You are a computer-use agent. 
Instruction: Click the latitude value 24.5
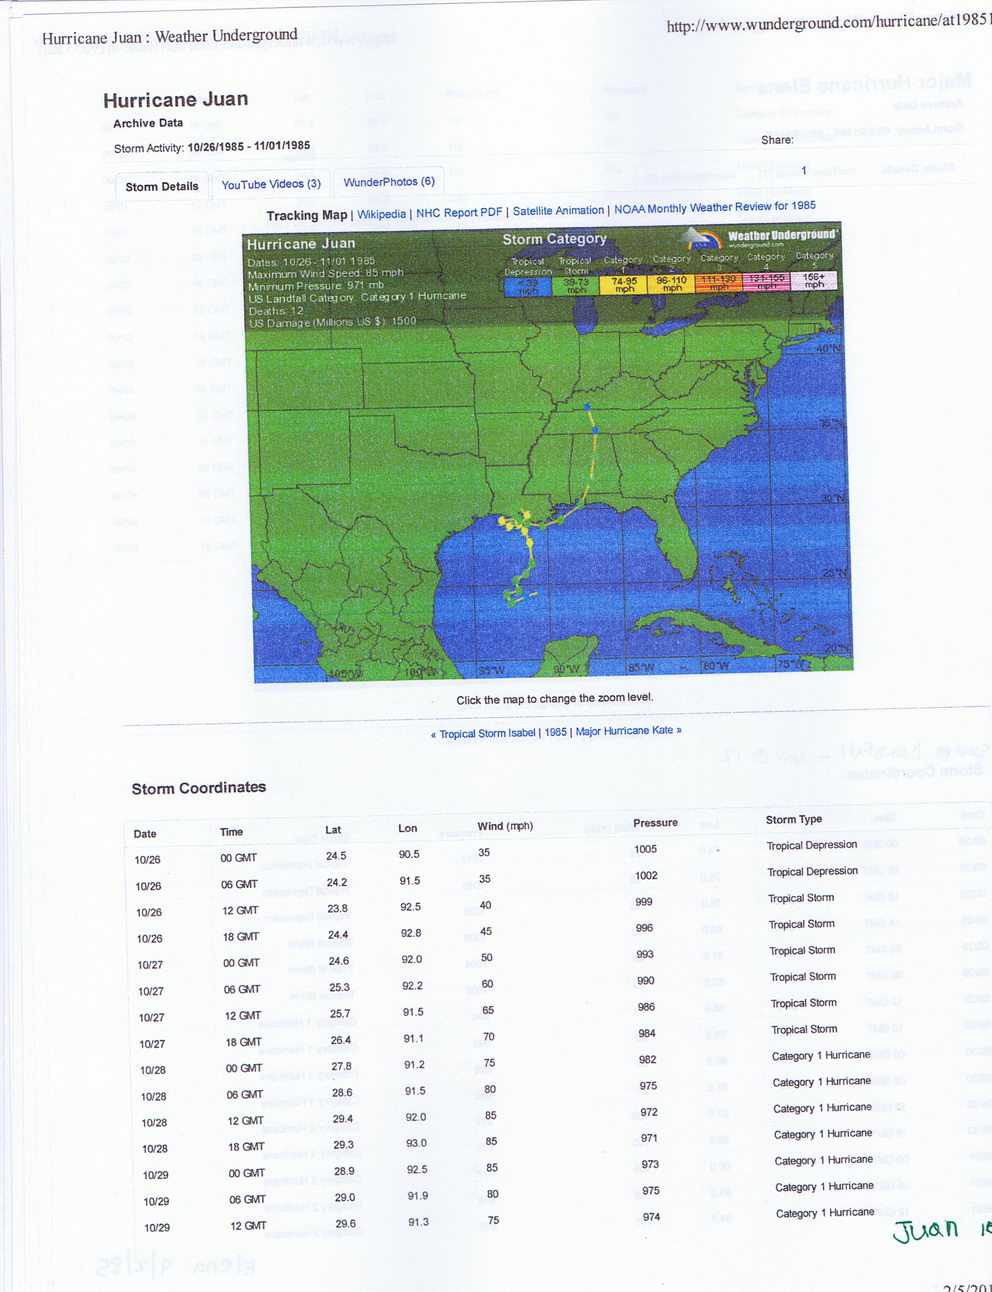[336, 856]
